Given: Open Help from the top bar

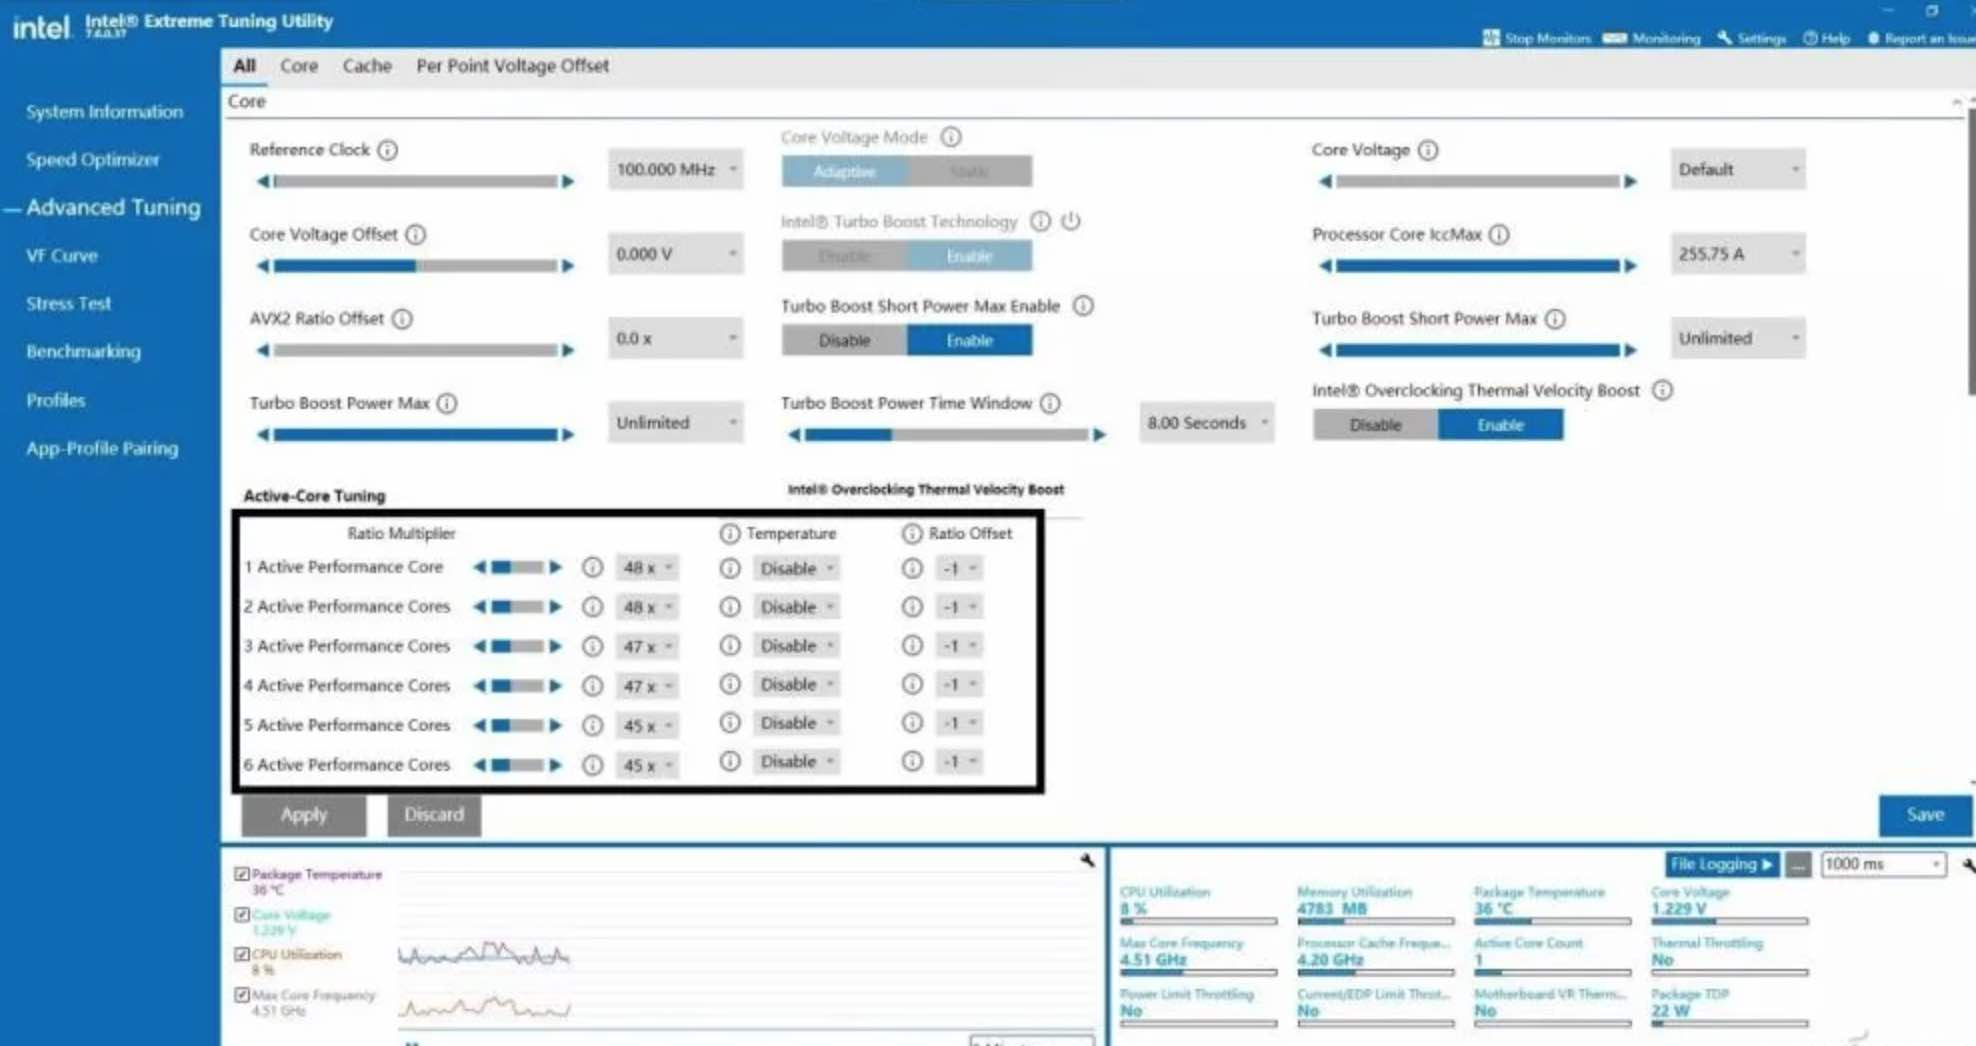Looking at the screenshot, I should pyautogui.click(x=1827, y=38).
